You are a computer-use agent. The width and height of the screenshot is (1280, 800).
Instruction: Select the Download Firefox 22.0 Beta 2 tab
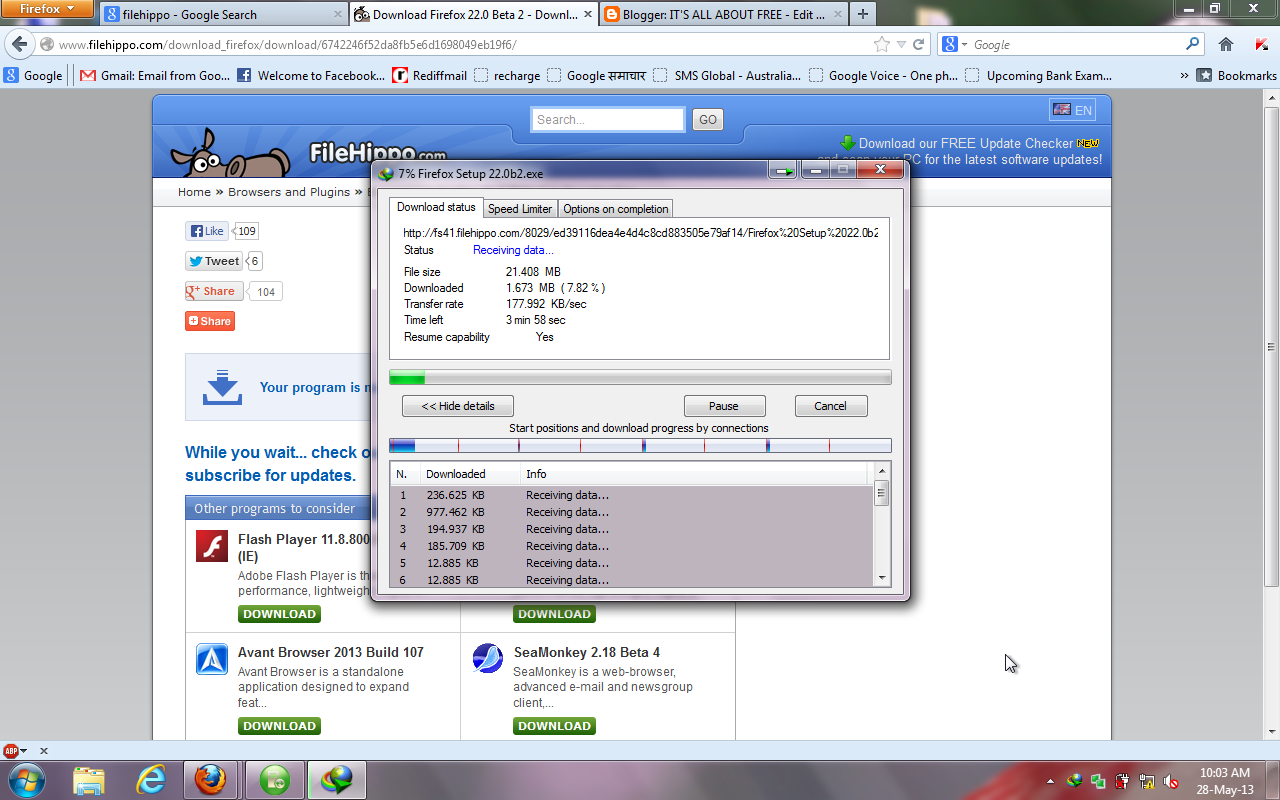[473, 14]
